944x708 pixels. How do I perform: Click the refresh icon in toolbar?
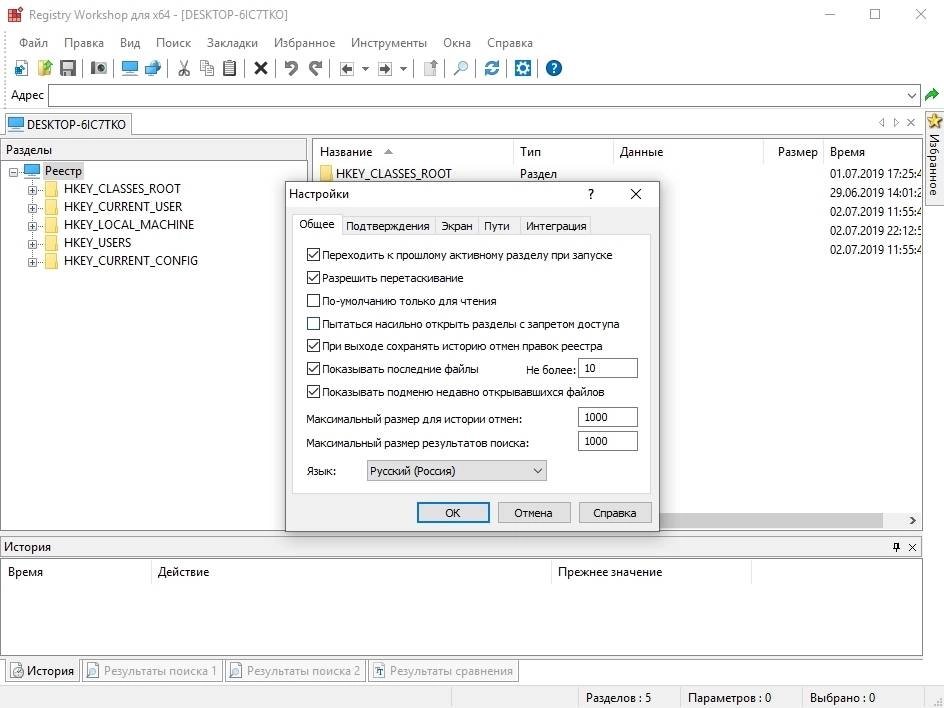pyautogui.click(x=492, y=68)
